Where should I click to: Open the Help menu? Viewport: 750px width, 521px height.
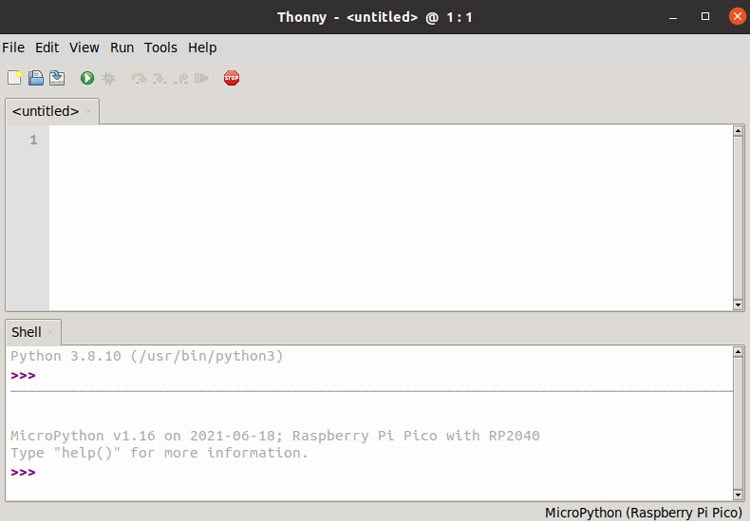(202, 47)
